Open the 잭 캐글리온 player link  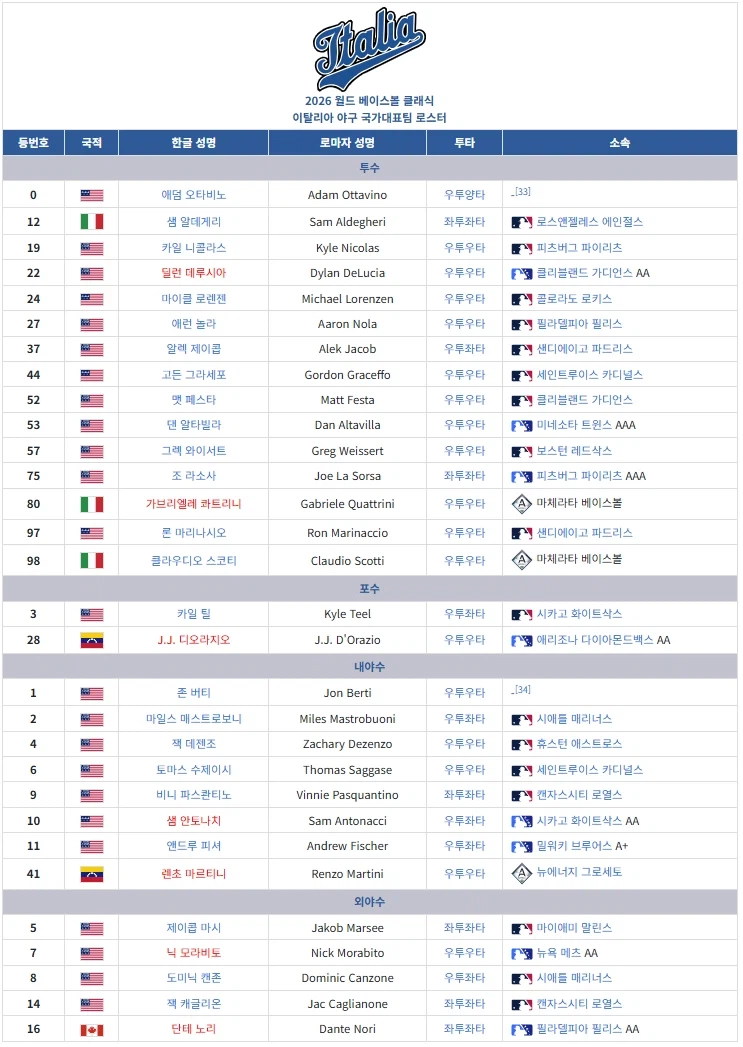click(194, 1004)
